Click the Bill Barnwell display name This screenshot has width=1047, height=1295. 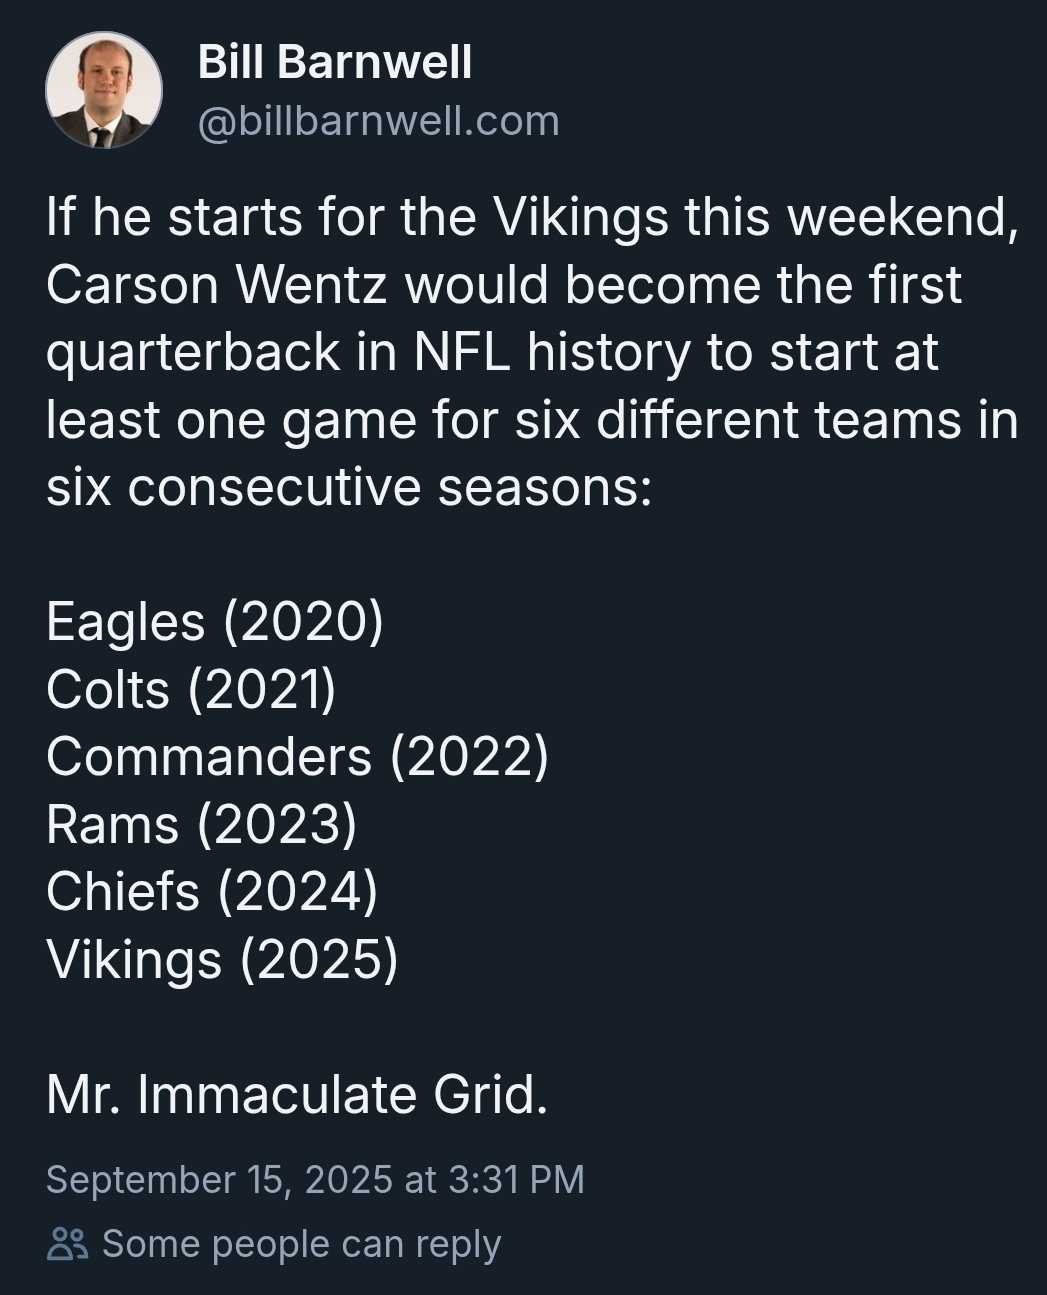(x=334, y=62)
